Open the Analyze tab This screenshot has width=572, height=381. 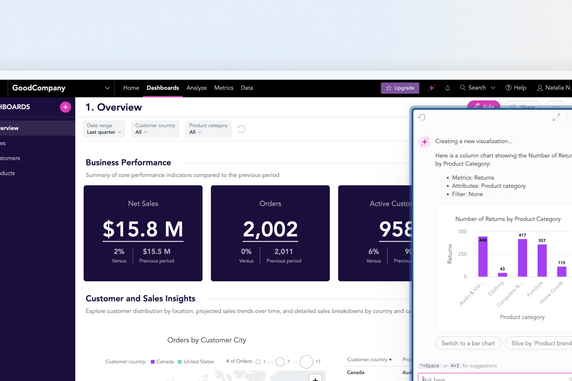(196, 88)
